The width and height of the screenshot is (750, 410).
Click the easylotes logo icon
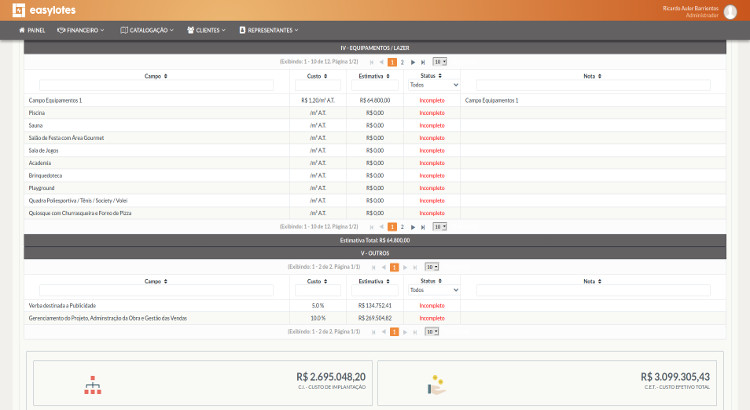click(18, 10)
